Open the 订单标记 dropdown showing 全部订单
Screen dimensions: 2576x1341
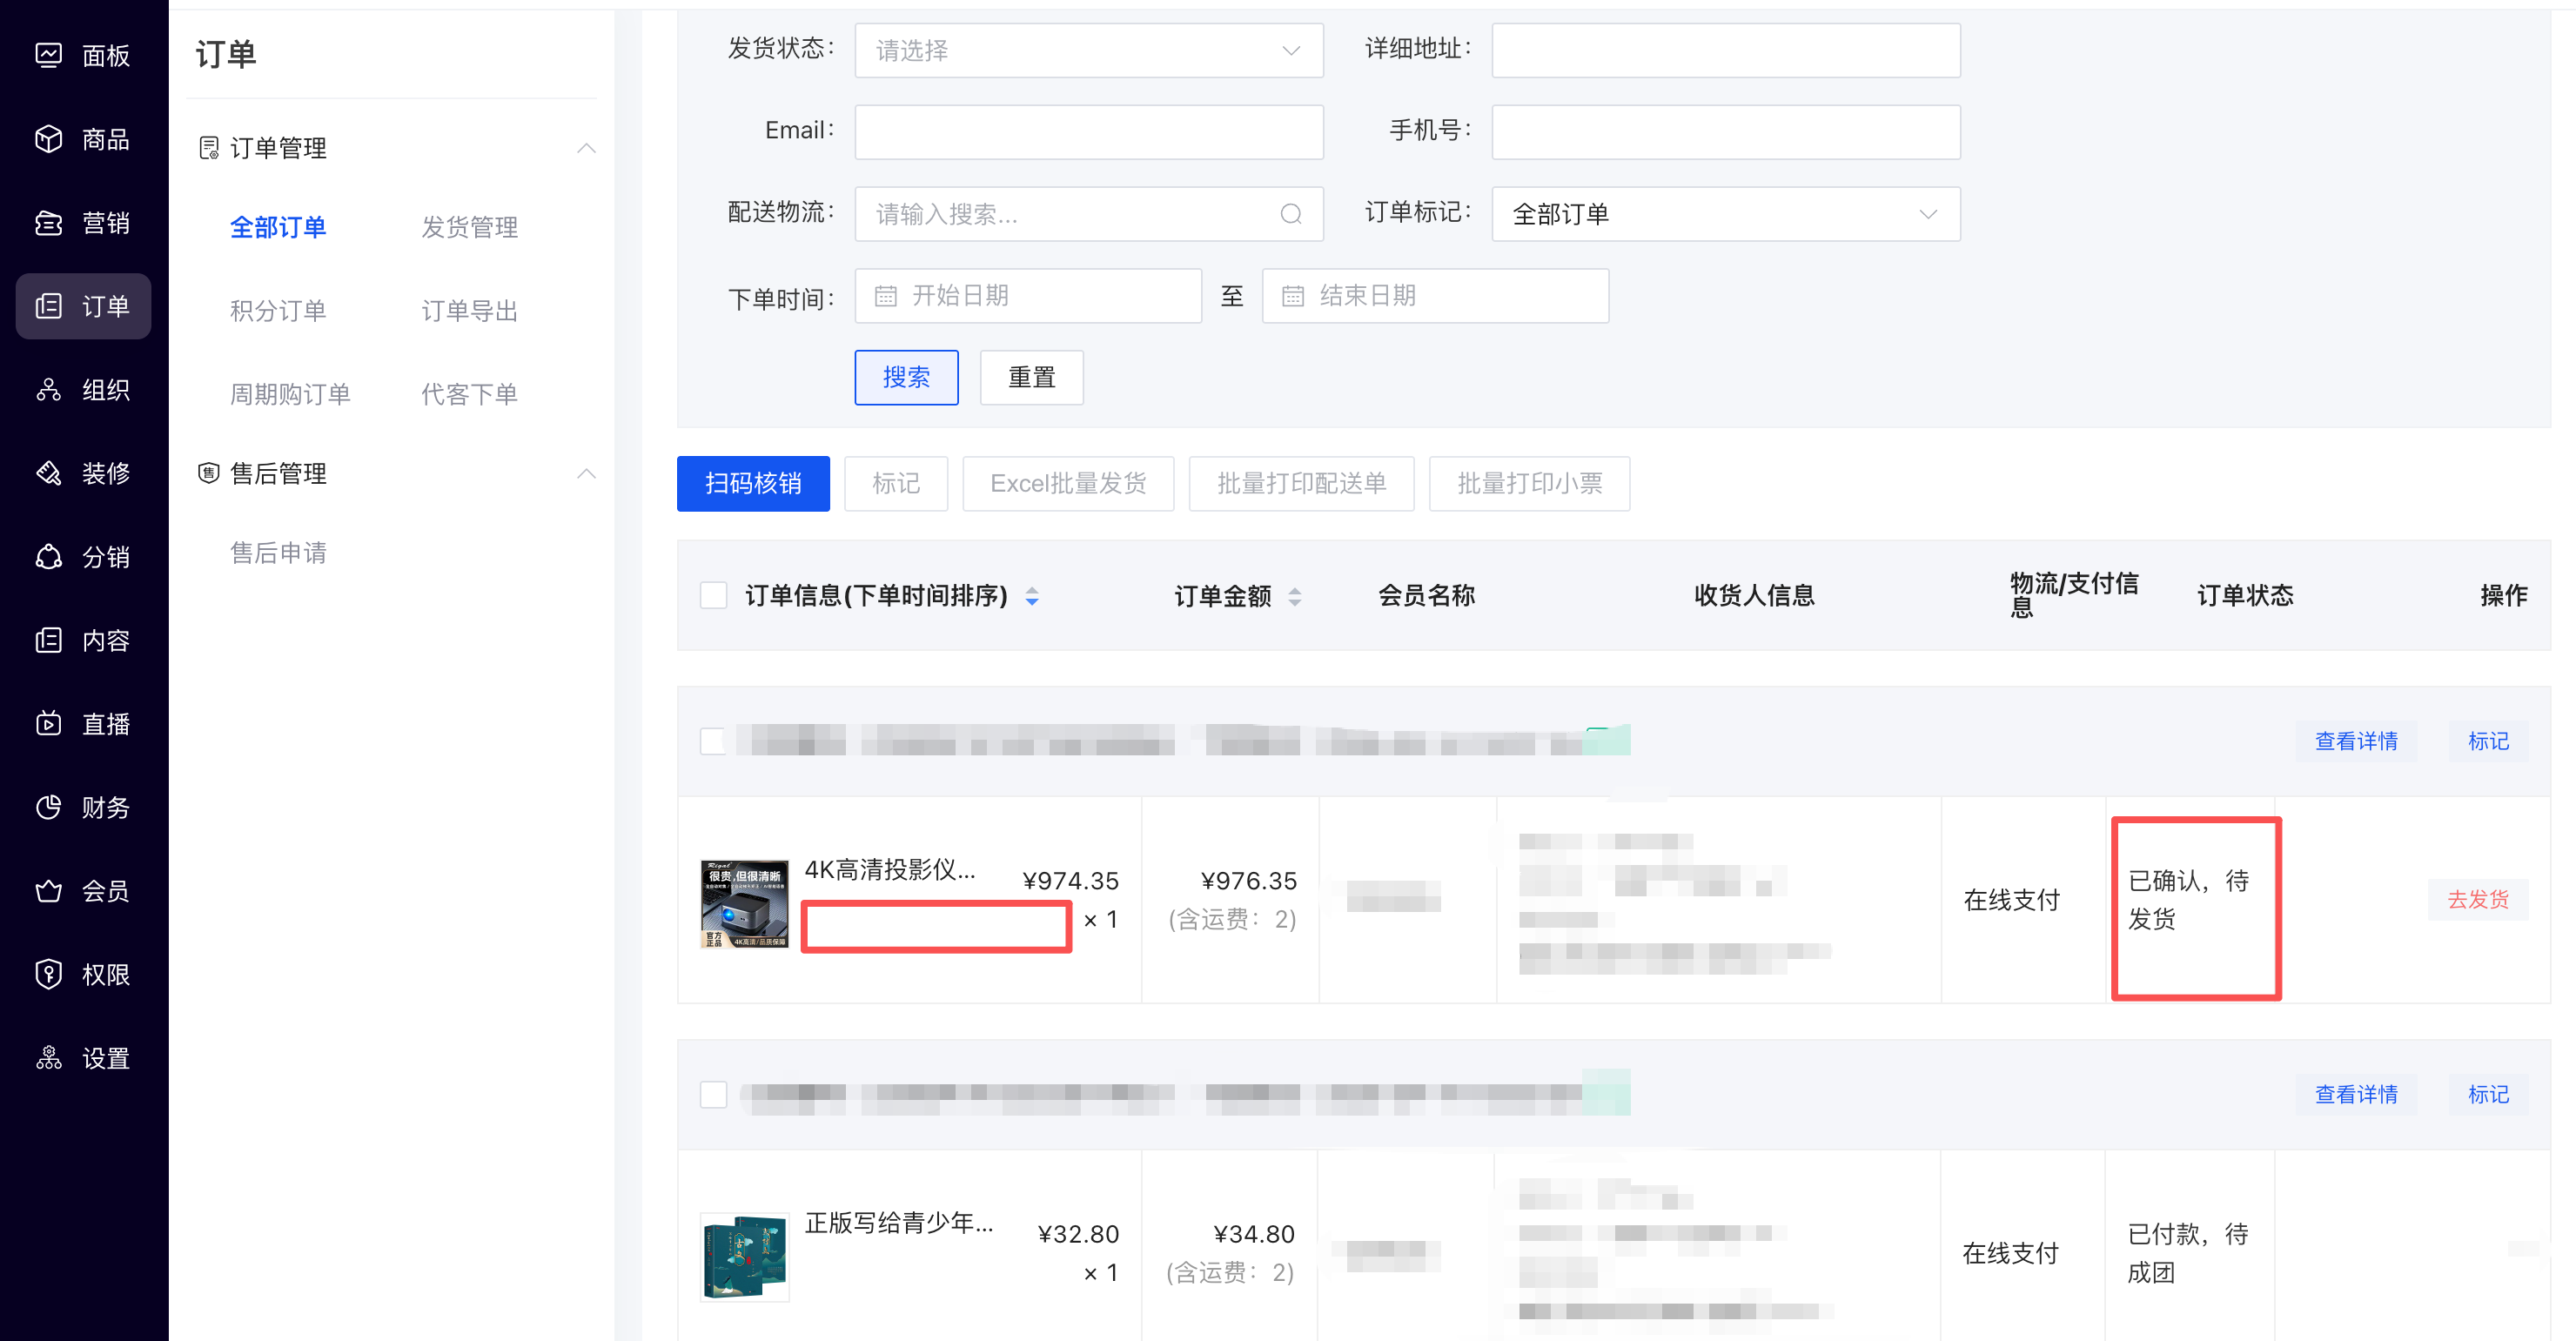pos(1725,214)
